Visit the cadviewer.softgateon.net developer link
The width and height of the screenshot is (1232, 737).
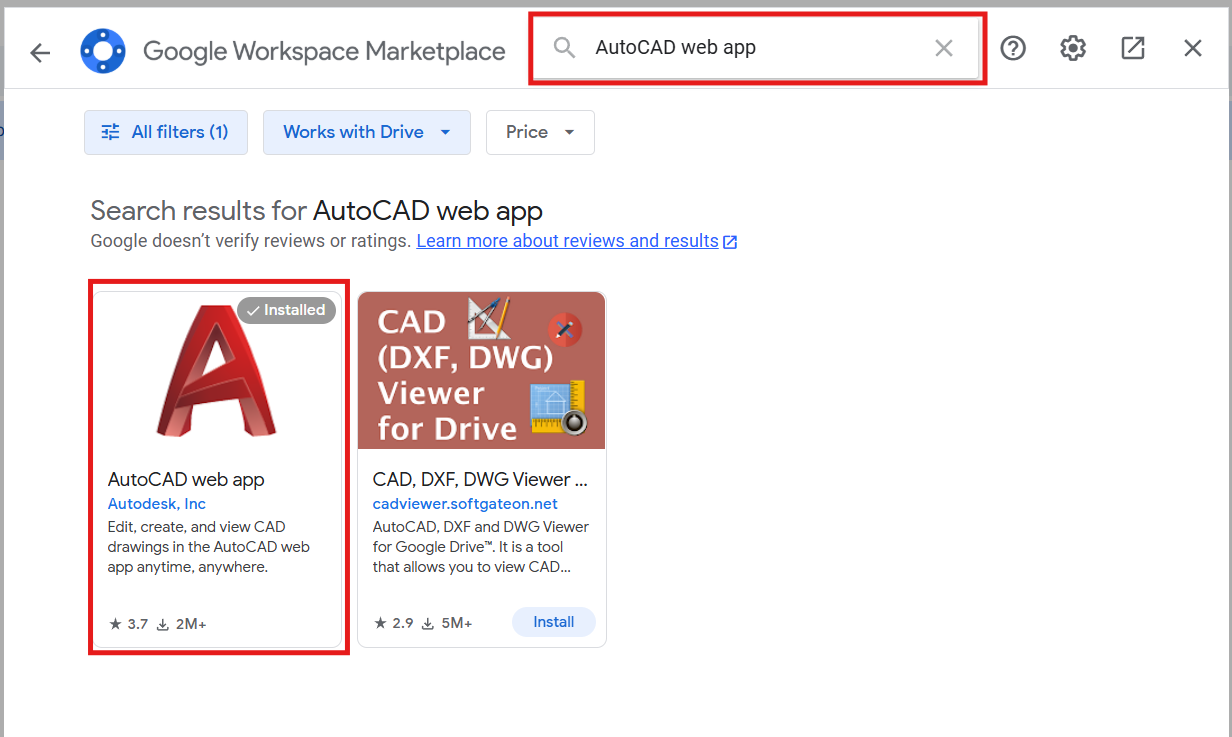pos(464,503)
